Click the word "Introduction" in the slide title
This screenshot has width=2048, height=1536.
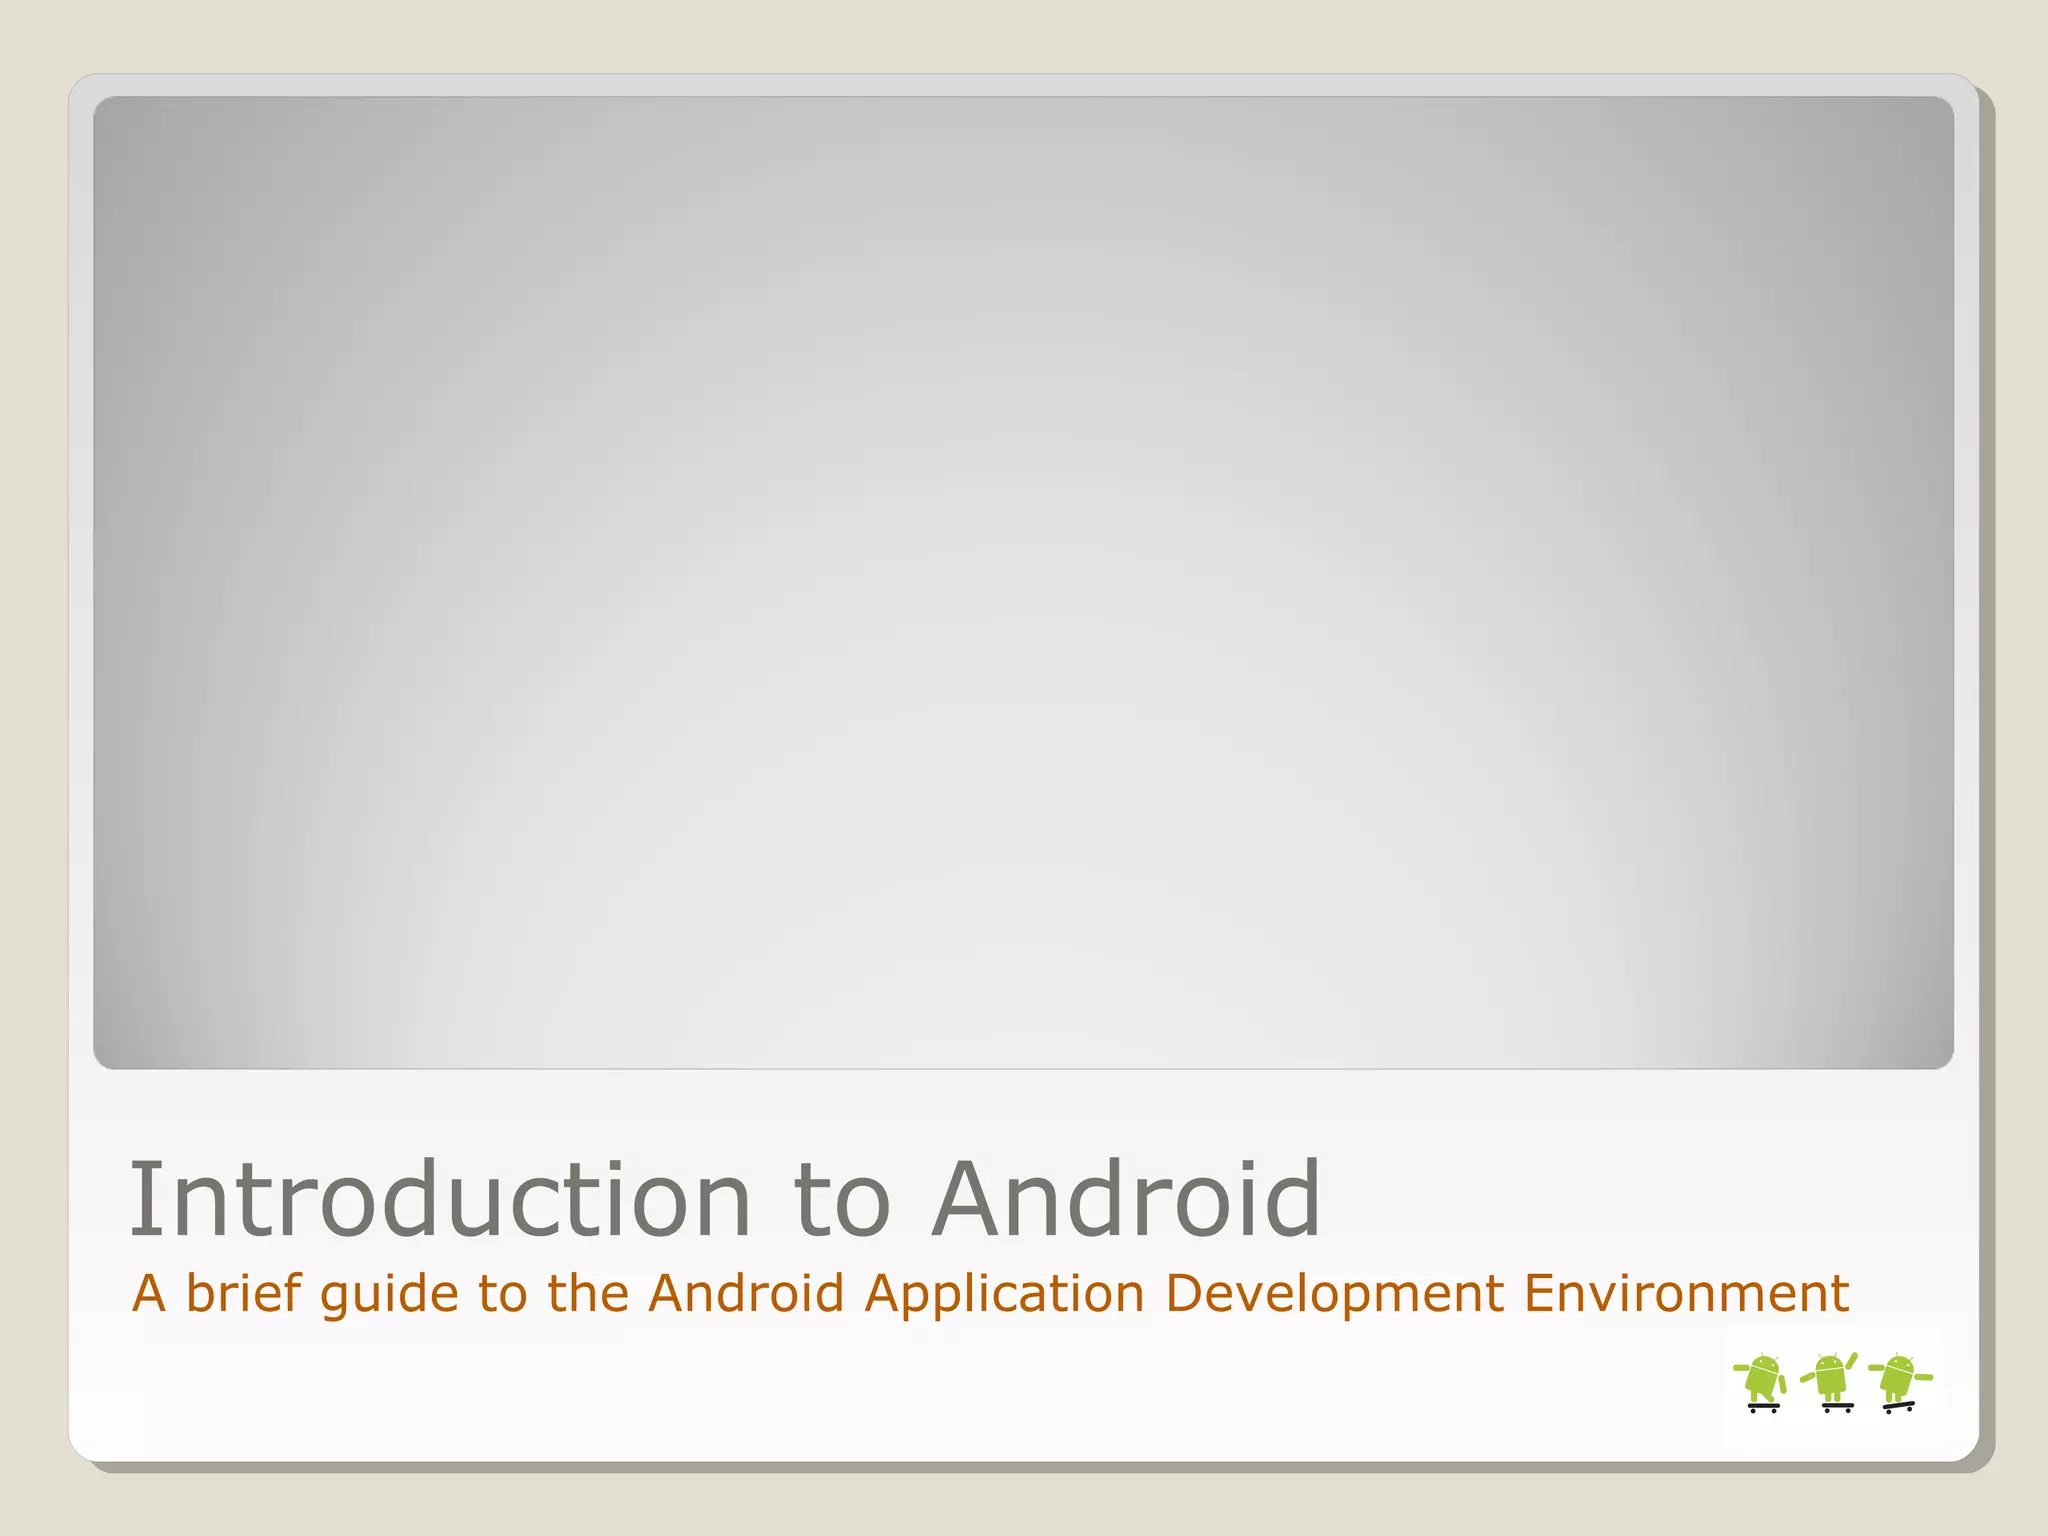pyautogui.click(x=440, y=1199)
